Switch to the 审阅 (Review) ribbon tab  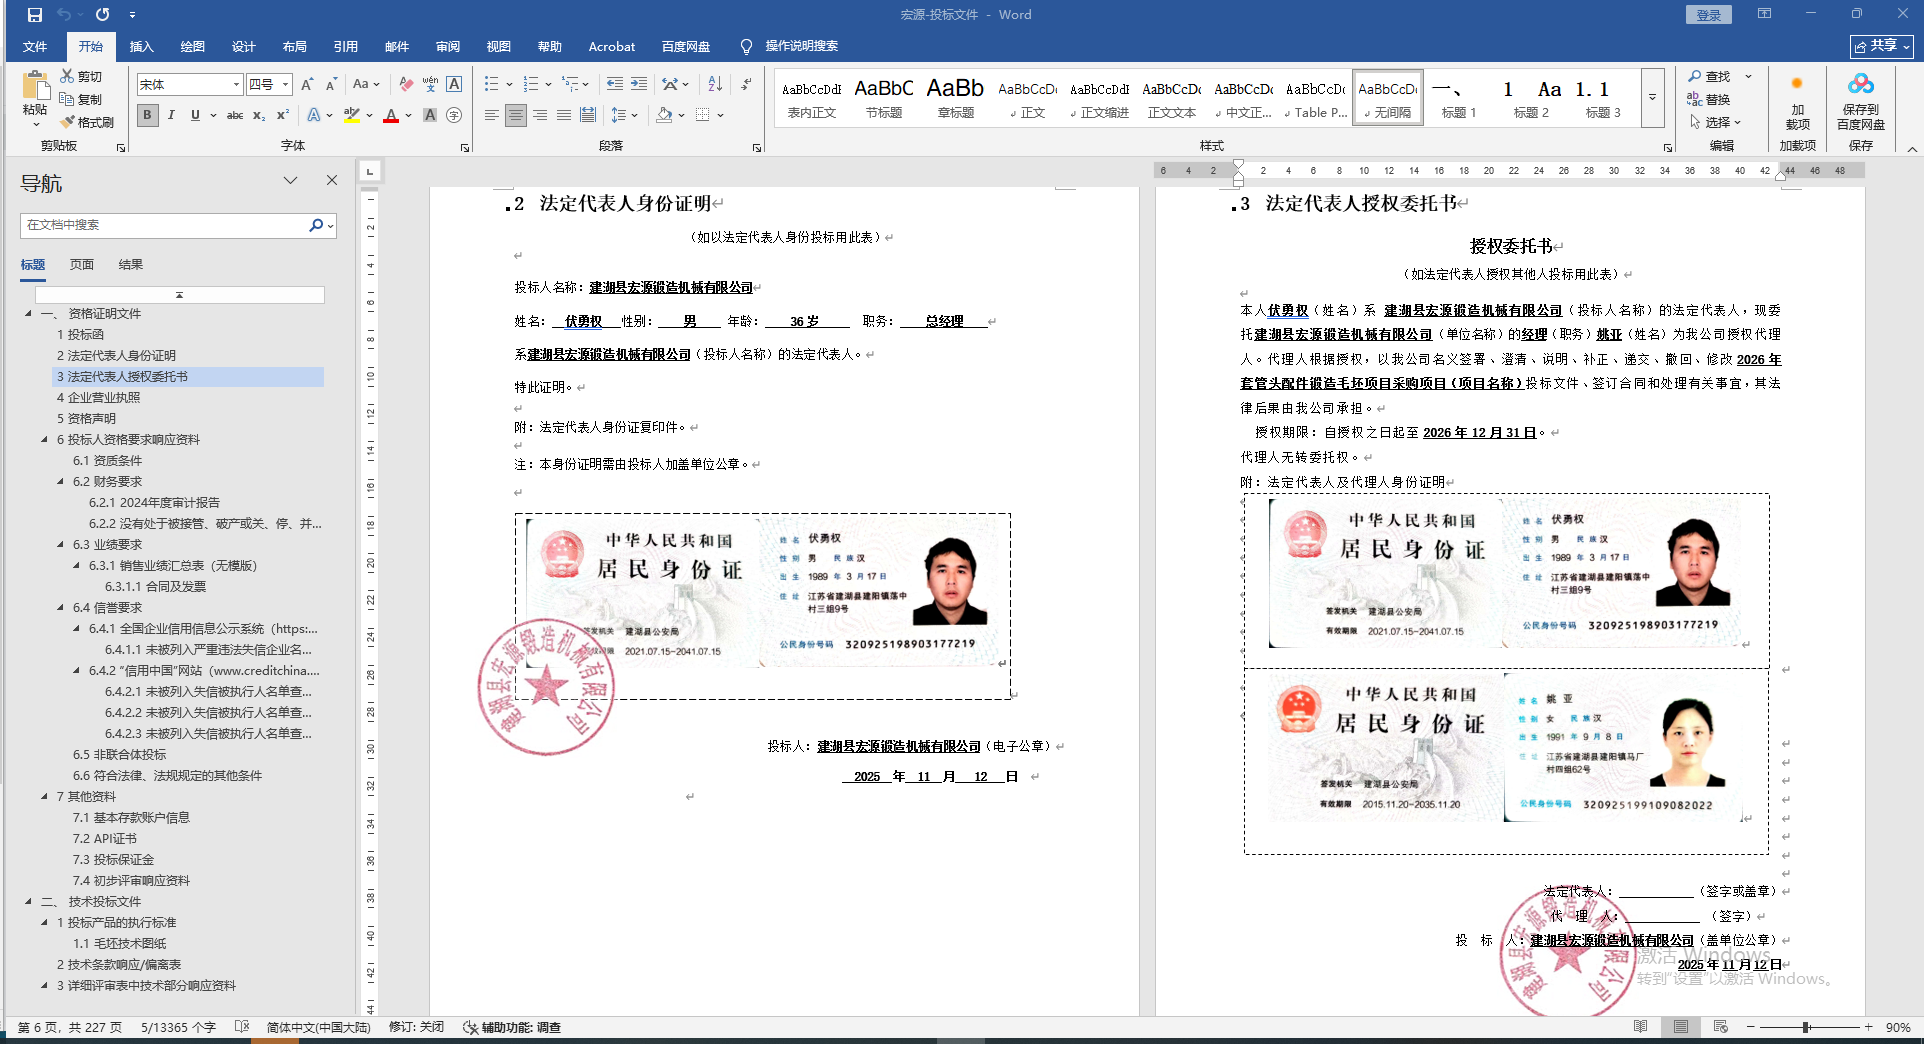coord(448,47)
